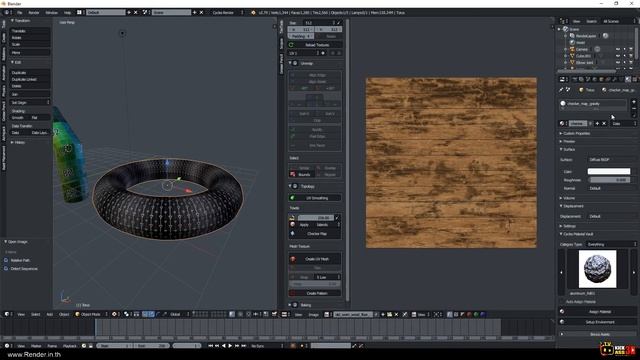Add a new screen layout with plus icon
640x360 pixels.
129,13
